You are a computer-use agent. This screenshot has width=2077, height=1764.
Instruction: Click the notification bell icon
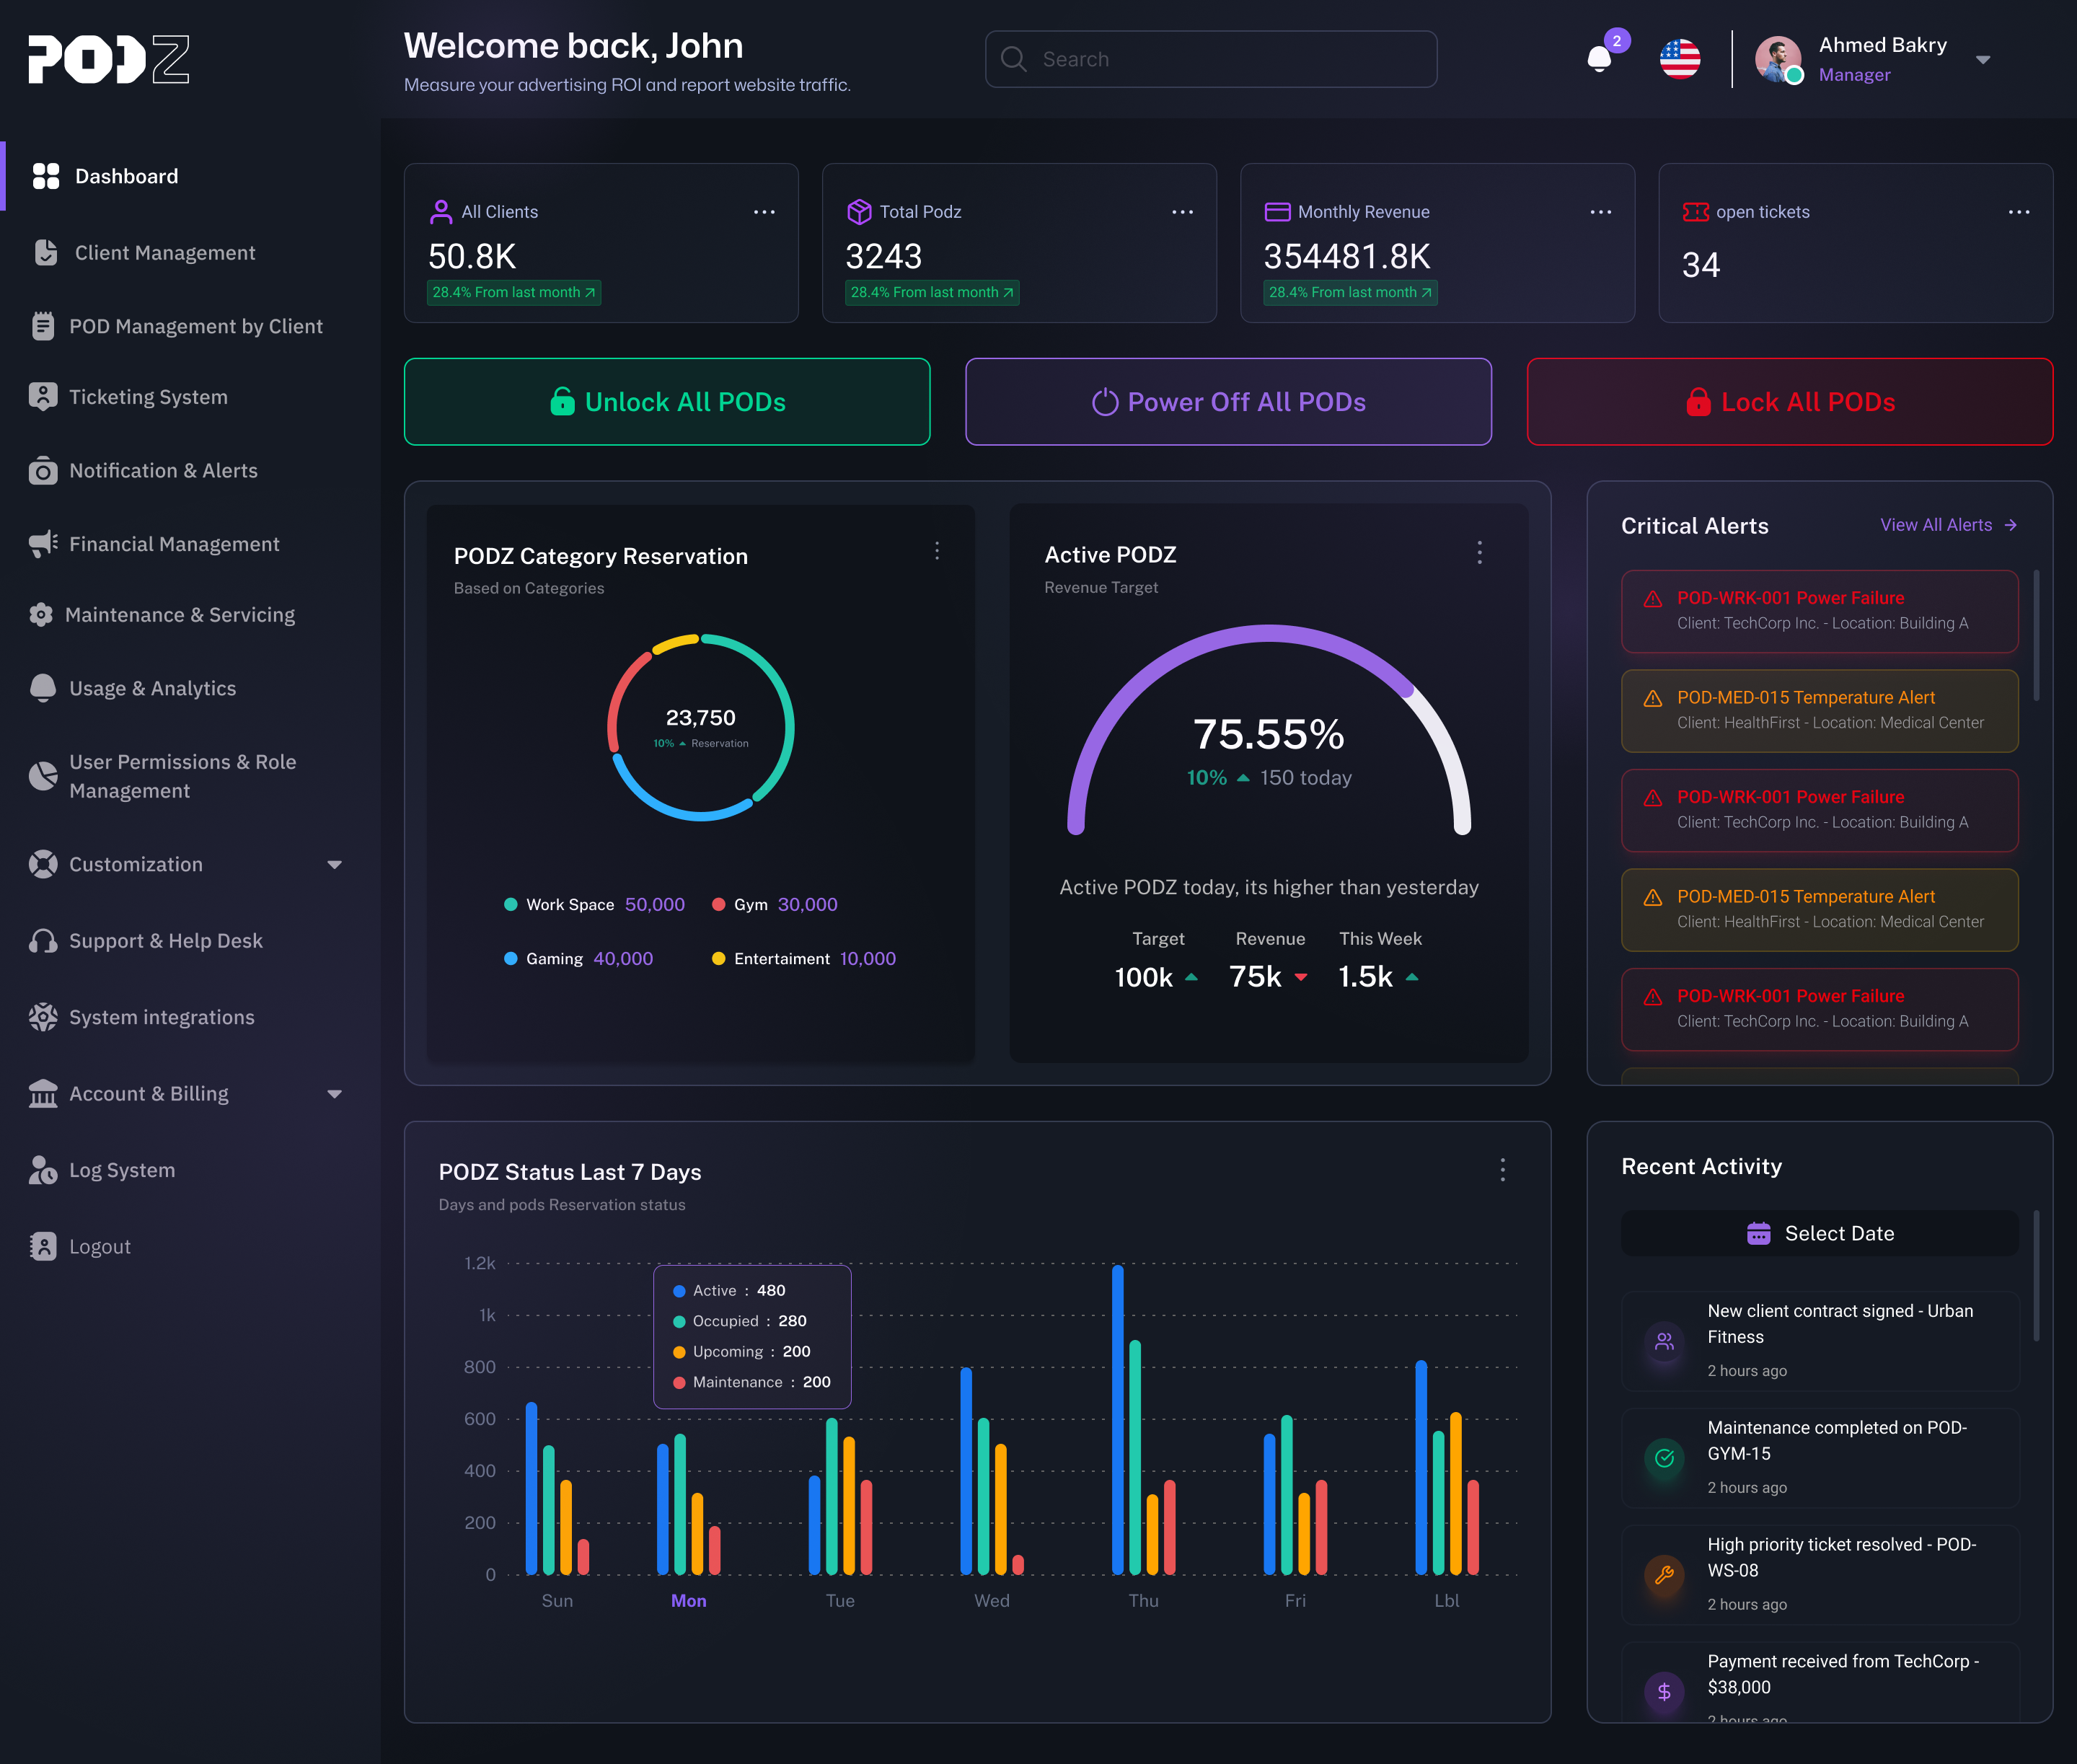pos(1599,59)
